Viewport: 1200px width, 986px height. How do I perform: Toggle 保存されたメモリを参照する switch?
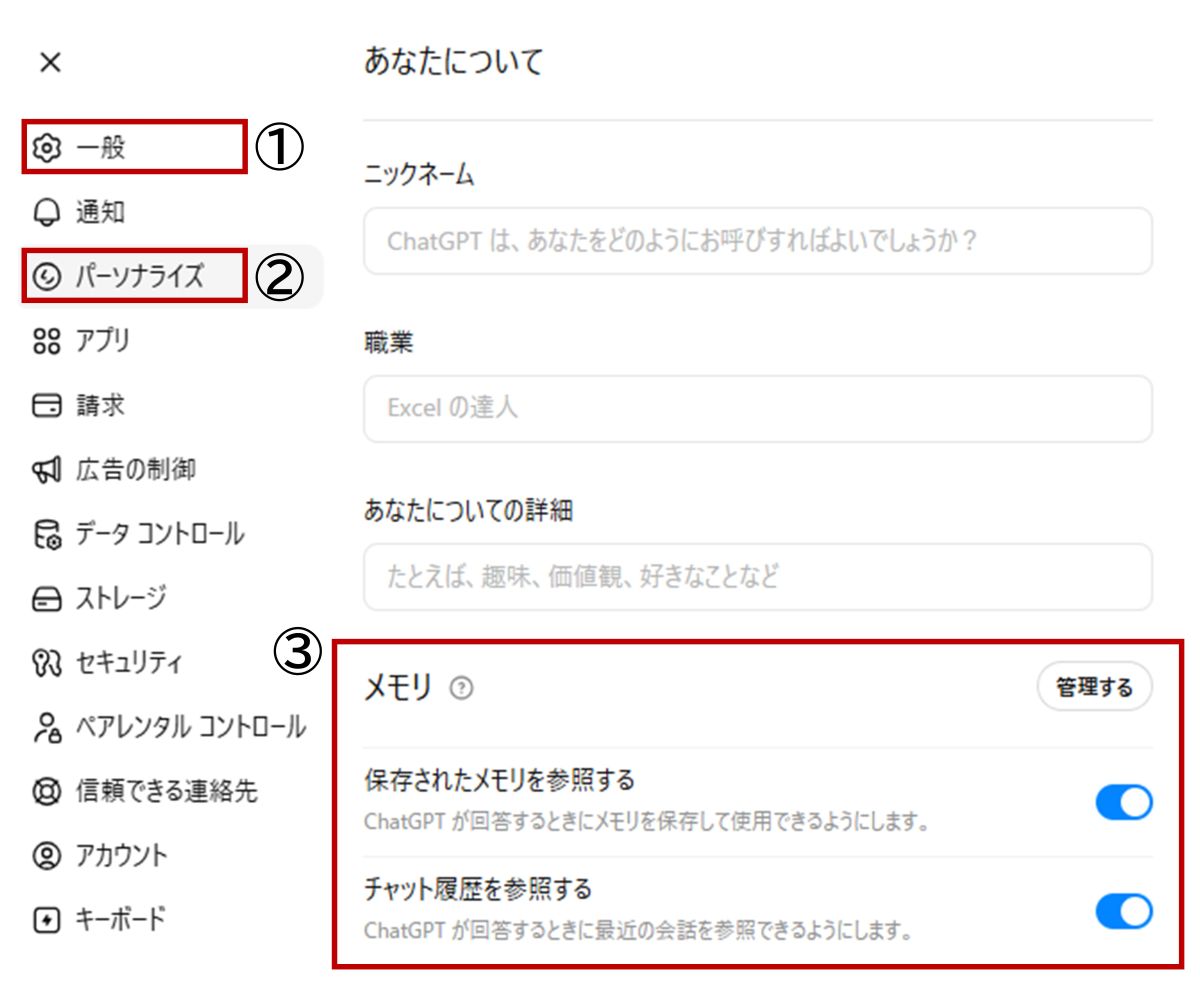tap(1124, 803)
